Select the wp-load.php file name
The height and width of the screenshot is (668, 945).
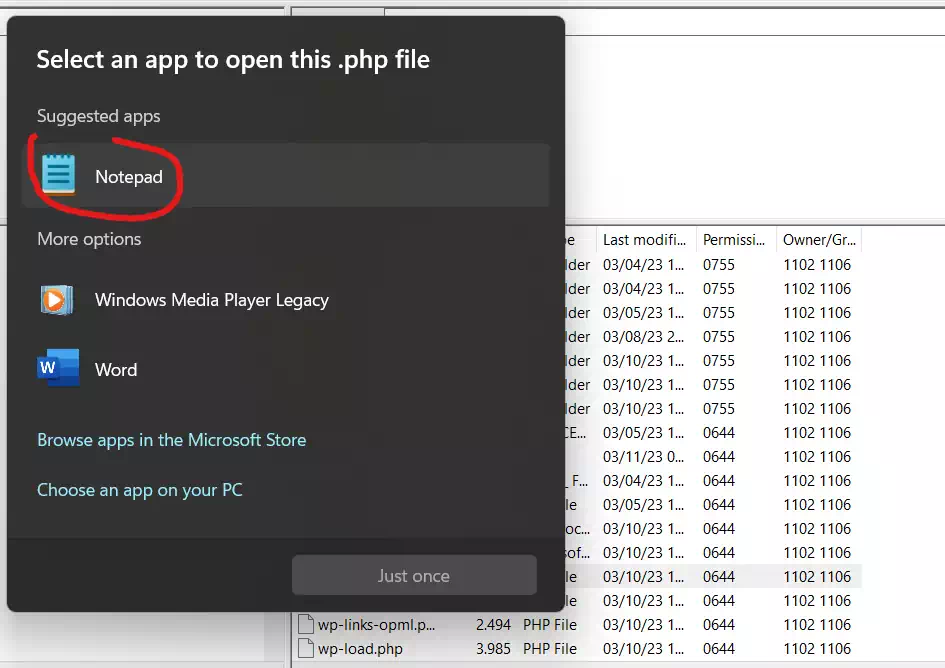(x=360, y=649)
